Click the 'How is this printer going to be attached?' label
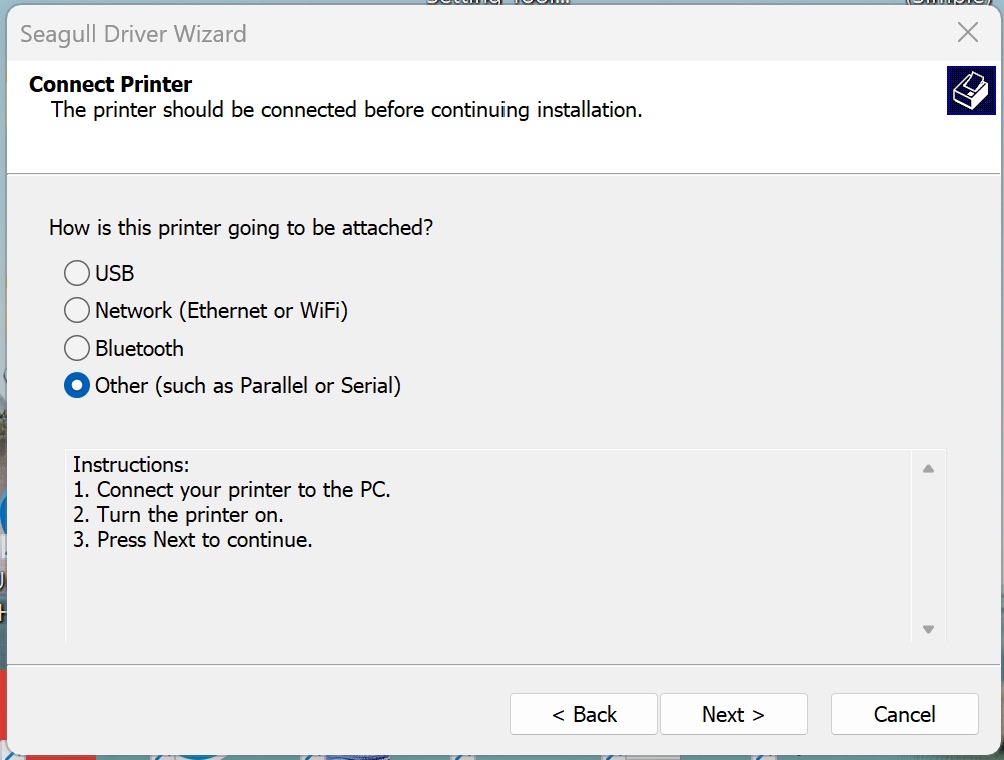The width and height of the screenshot is (1004, 760). 241,228
